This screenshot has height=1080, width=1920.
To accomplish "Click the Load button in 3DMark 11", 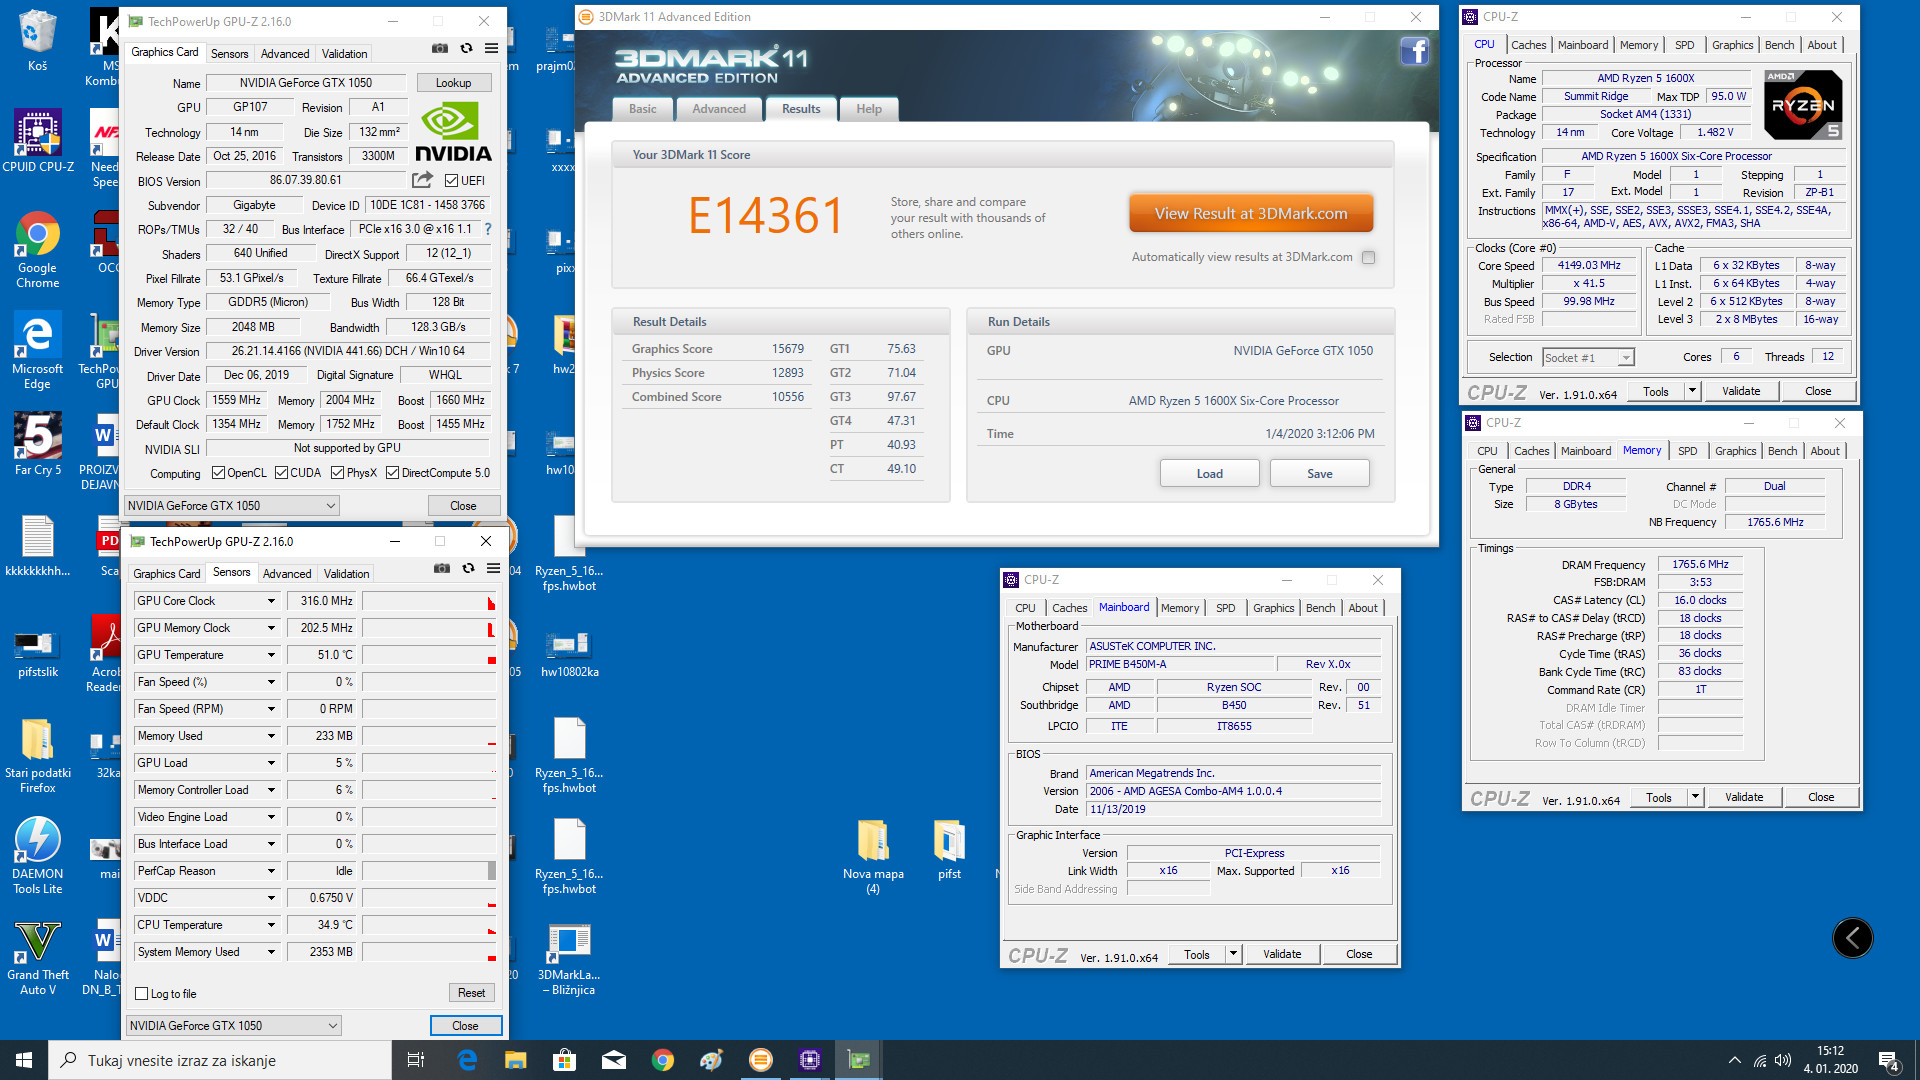I will tap(1209, 474).
